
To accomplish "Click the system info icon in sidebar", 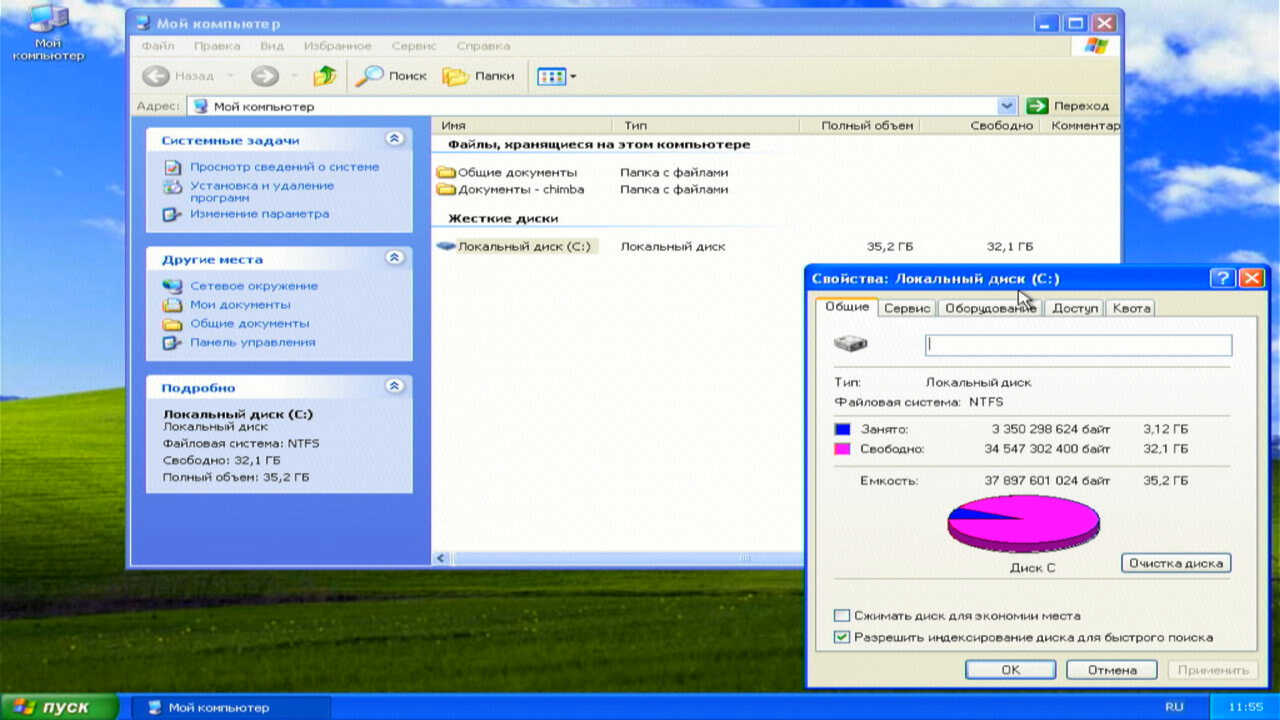I will (x=173, y=167).
